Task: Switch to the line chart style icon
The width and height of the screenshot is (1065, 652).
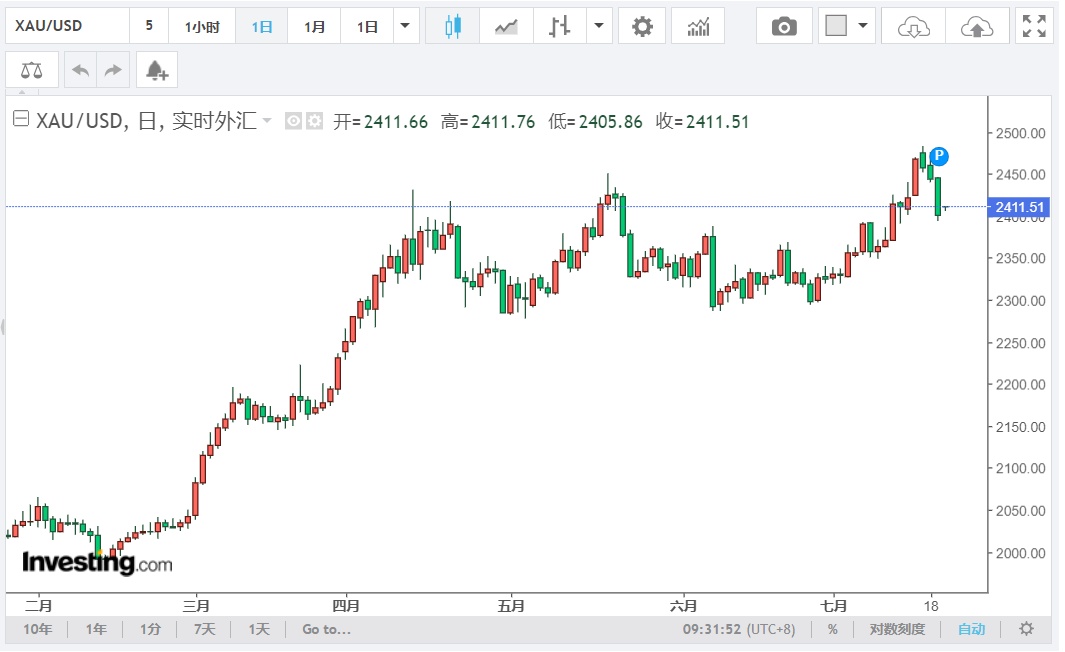Action: click(506, 27)
